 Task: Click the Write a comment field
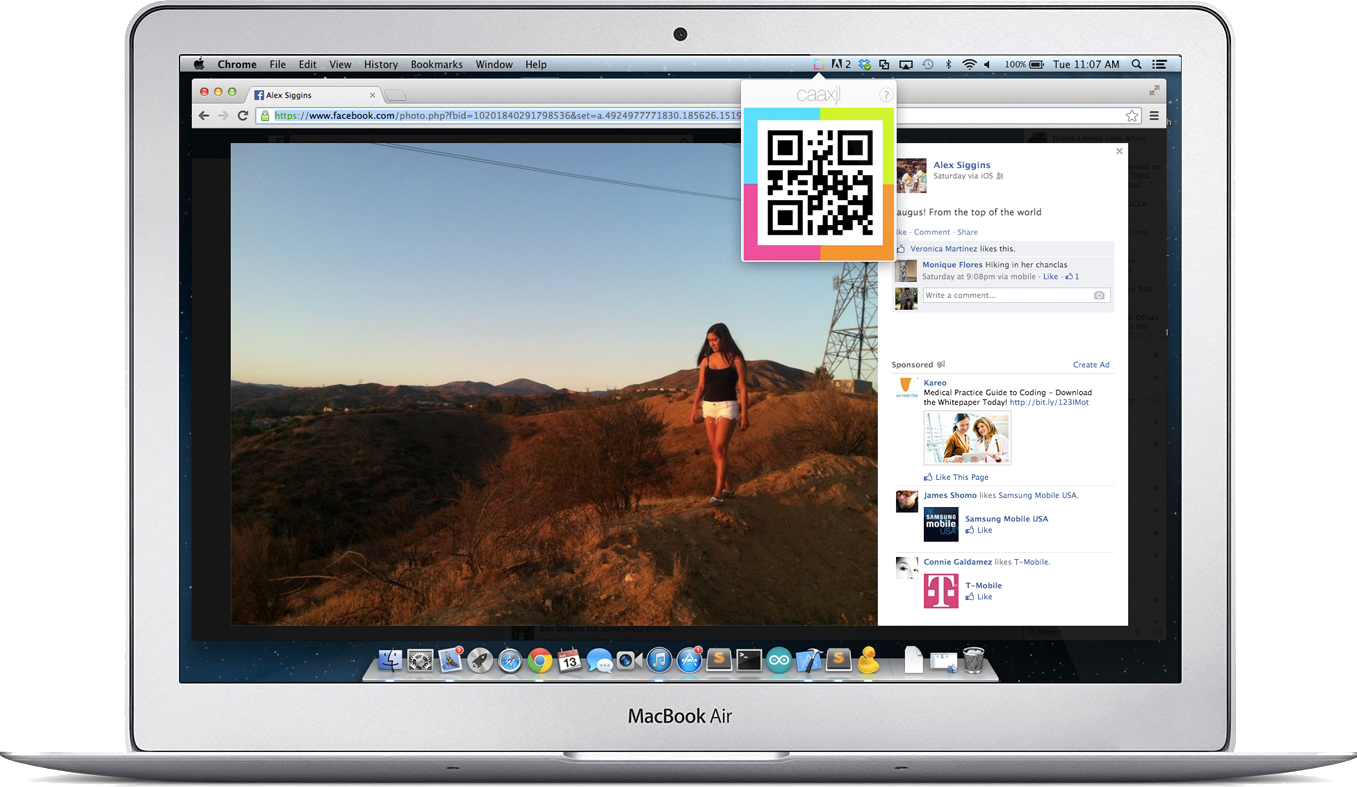[1005, 295]
